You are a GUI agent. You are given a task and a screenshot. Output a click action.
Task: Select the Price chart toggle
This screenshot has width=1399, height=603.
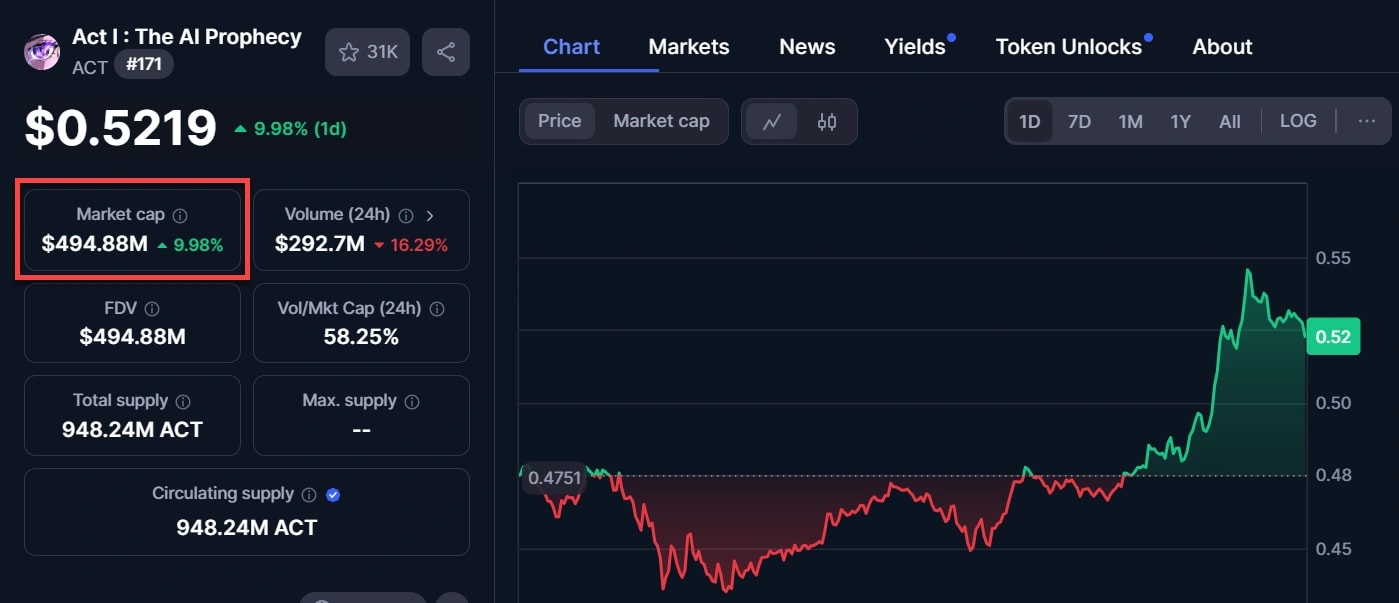click(x=559, y=121)
